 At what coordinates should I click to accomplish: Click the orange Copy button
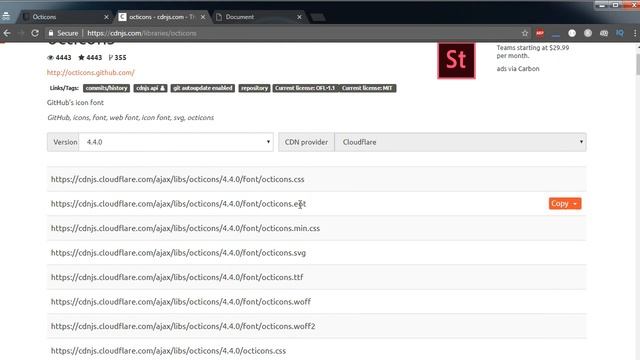pyautogui.click(x=565, y=203)
